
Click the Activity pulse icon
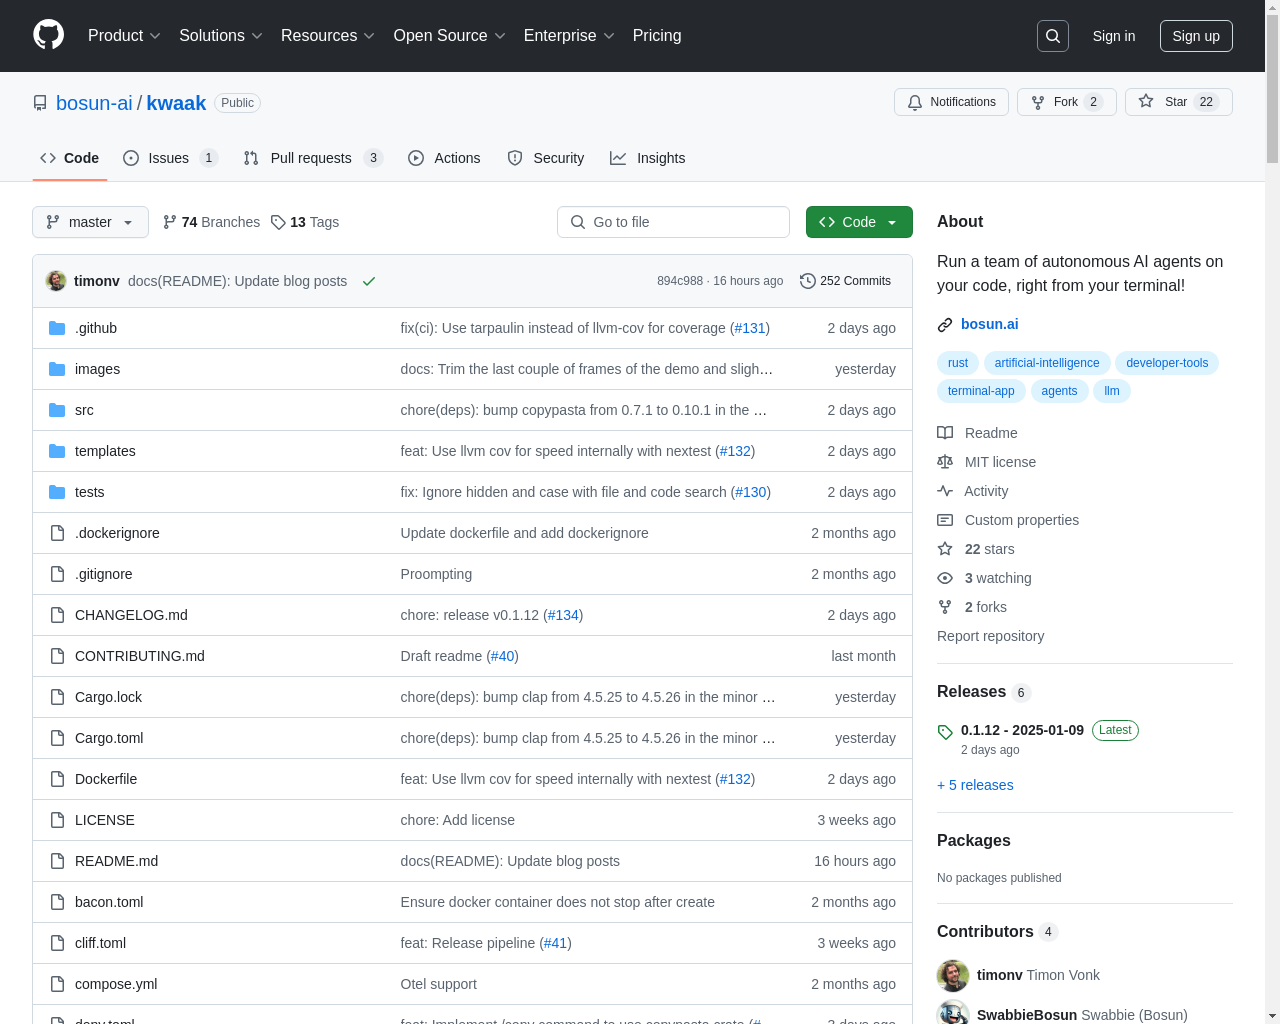click(x=945, y=491)
